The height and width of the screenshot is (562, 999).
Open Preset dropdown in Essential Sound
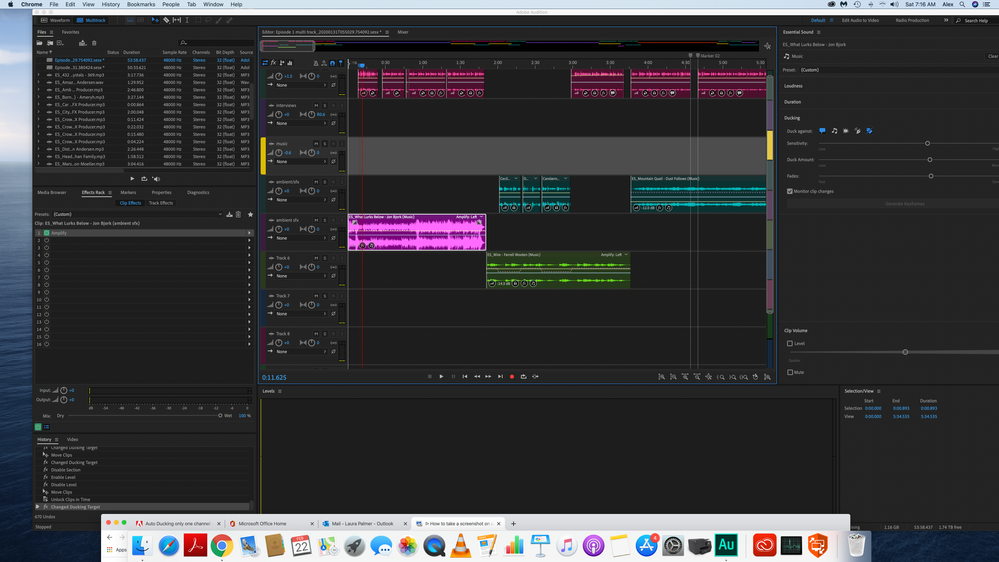pos(898,70)
